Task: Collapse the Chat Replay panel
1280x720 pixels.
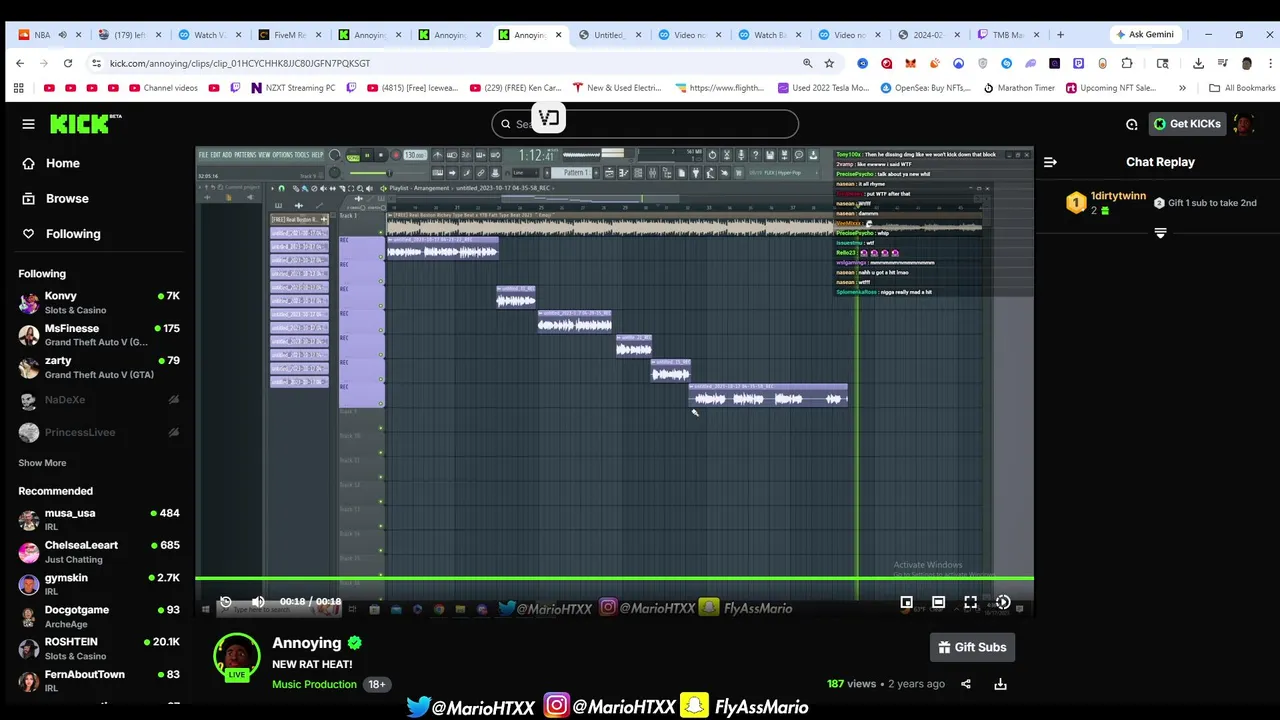Action: coord(1050,162)
